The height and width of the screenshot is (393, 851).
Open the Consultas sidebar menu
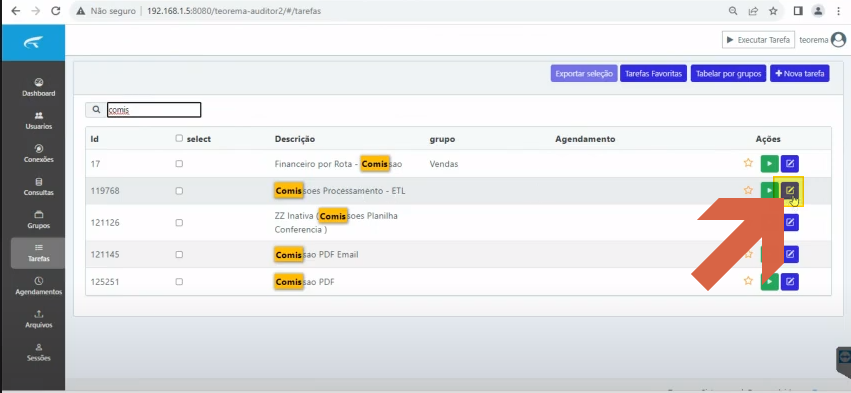(39, 187)
